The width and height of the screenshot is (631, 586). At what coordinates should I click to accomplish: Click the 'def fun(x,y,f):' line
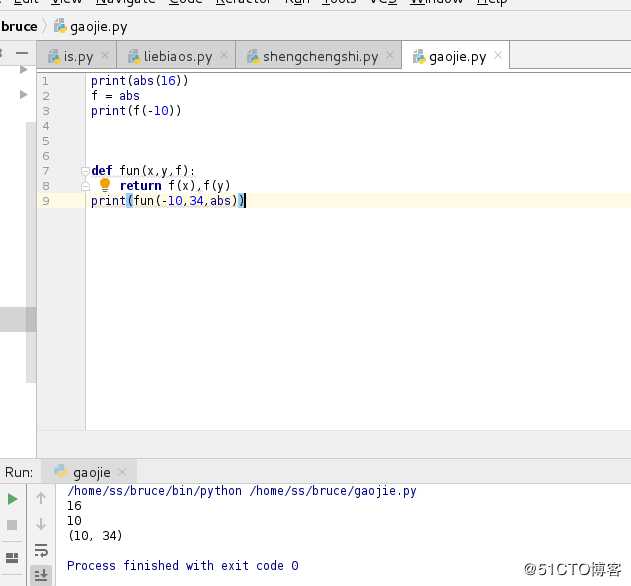pos(143,171)
